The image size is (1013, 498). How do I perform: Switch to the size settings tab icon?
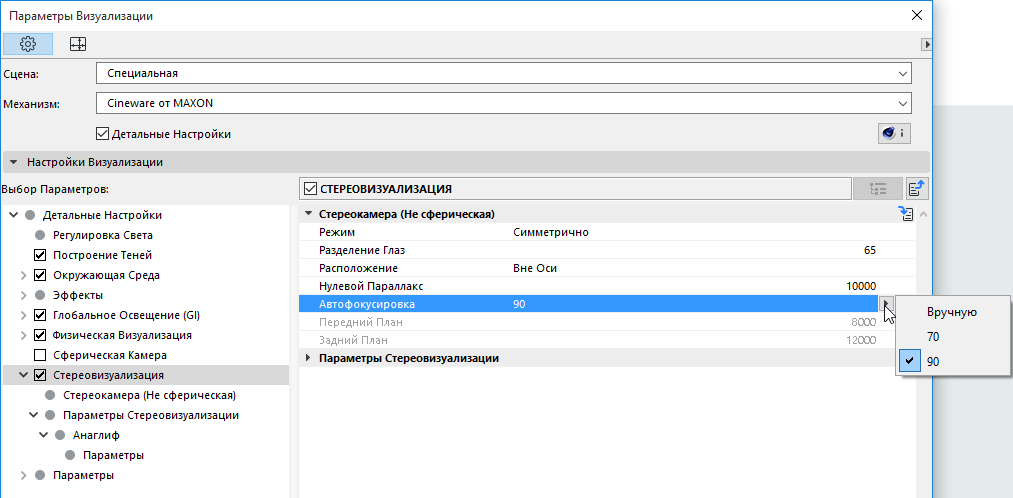point(78,44)
